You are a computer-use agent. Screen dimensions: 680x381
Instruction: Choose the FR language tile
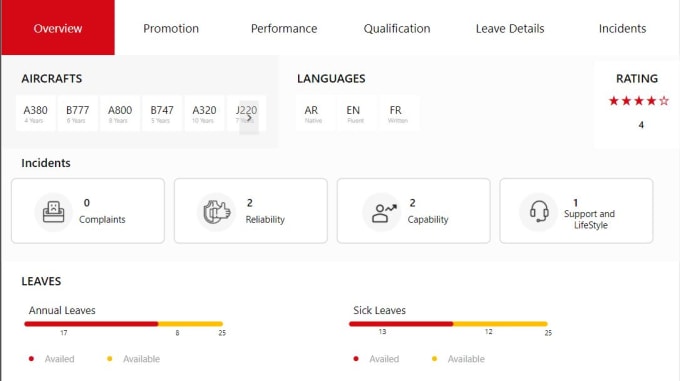click(x=398, y=114)
